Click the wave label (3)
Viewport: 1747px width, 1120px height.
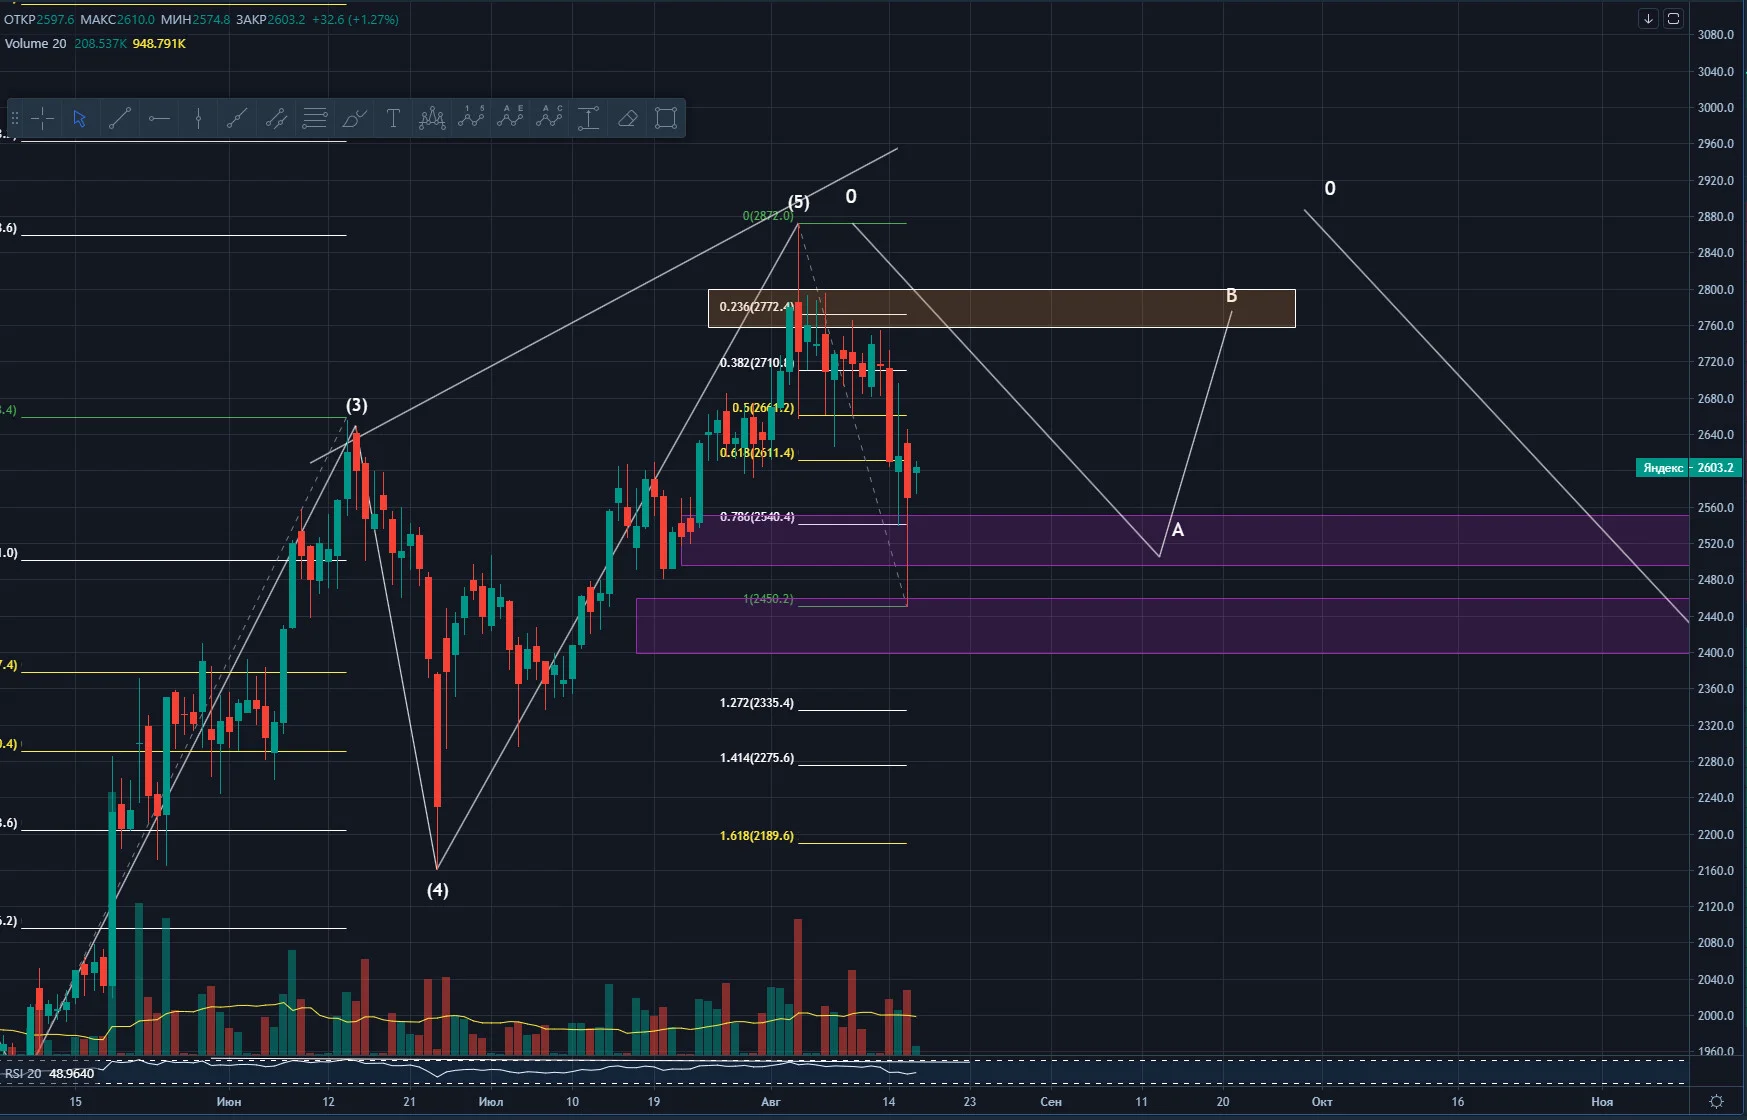coord(357,405)
